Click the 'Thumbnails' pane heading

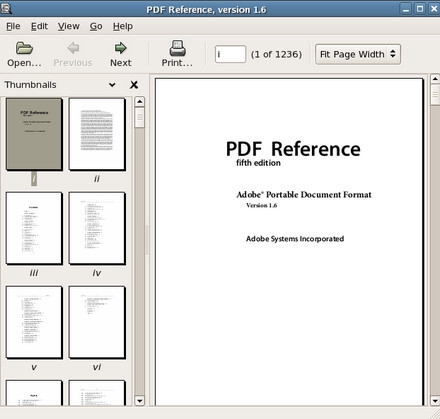[30, 85]
